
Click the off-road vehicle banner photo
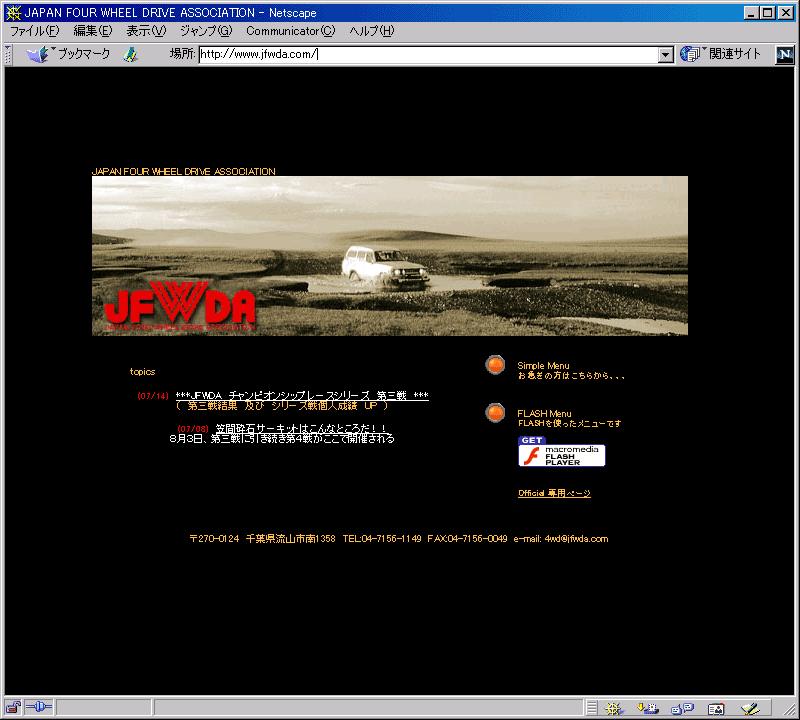390,256
